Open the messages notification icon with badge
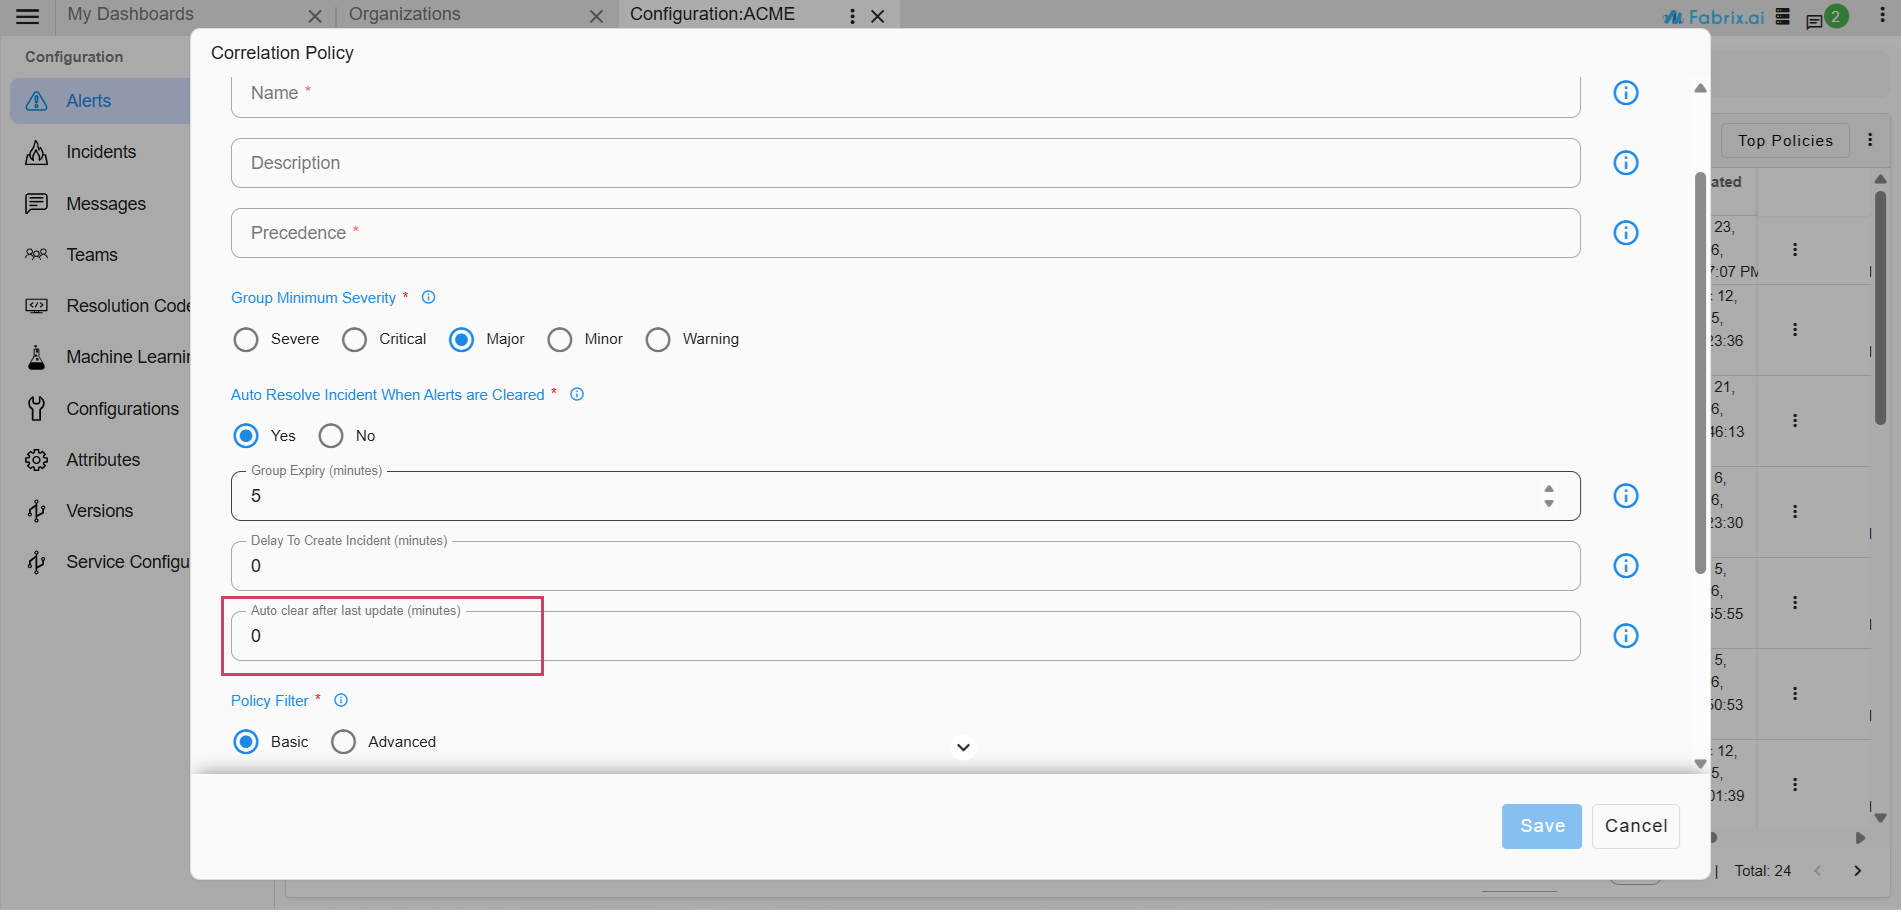Image resolution: width=1902 pixels, height=914 pixels. tap(1814, 21)
